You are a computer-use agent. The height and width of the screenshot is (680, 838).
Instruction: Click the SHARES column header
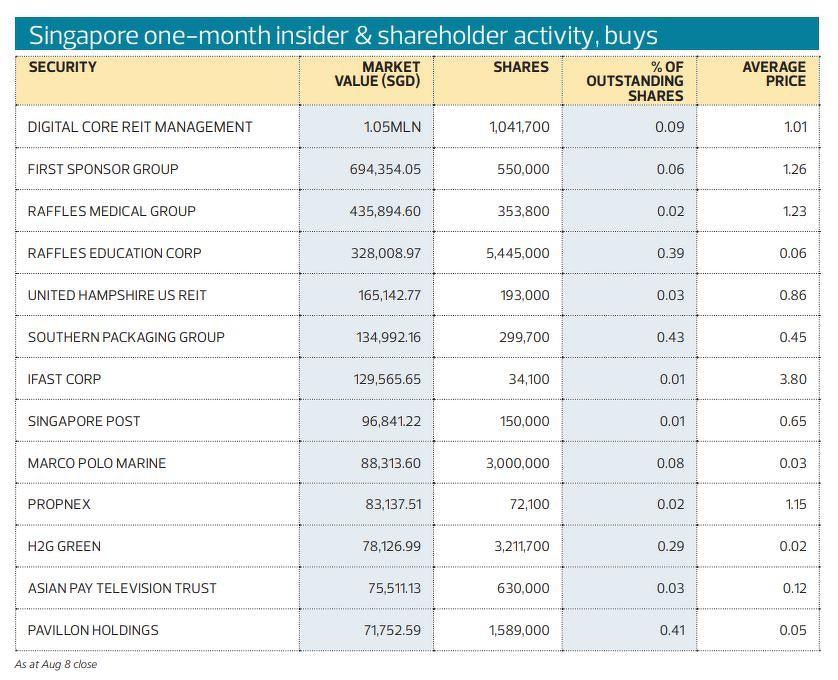point(520,67)
